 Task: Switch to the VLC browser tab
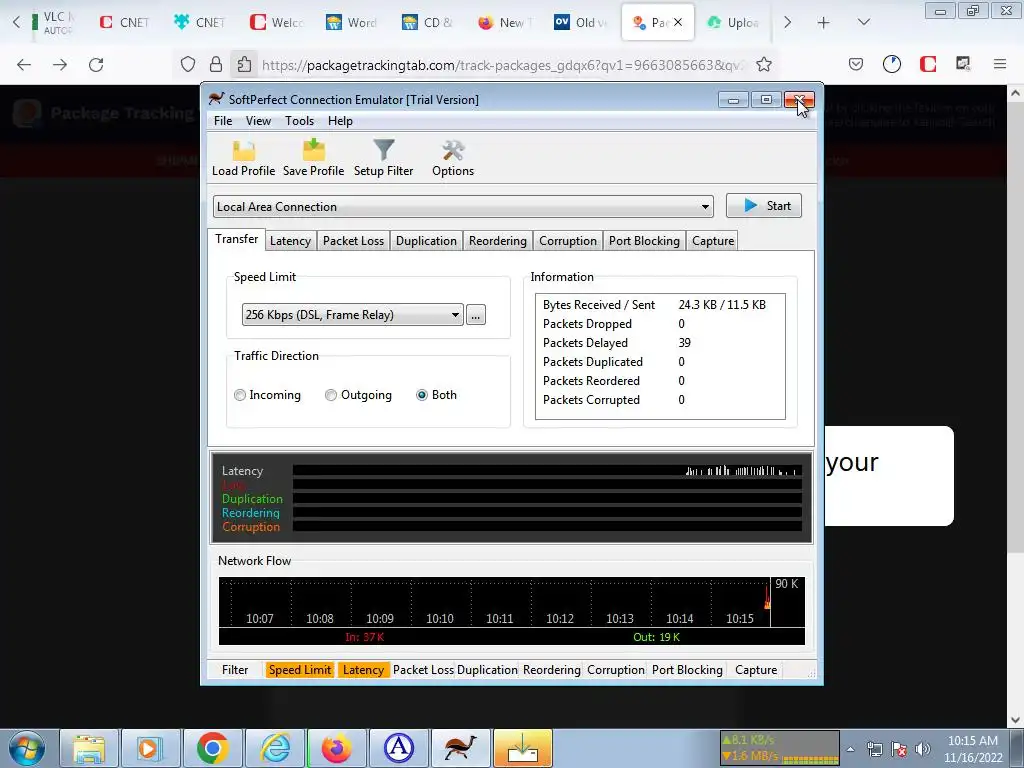click(x=54, y=22)
